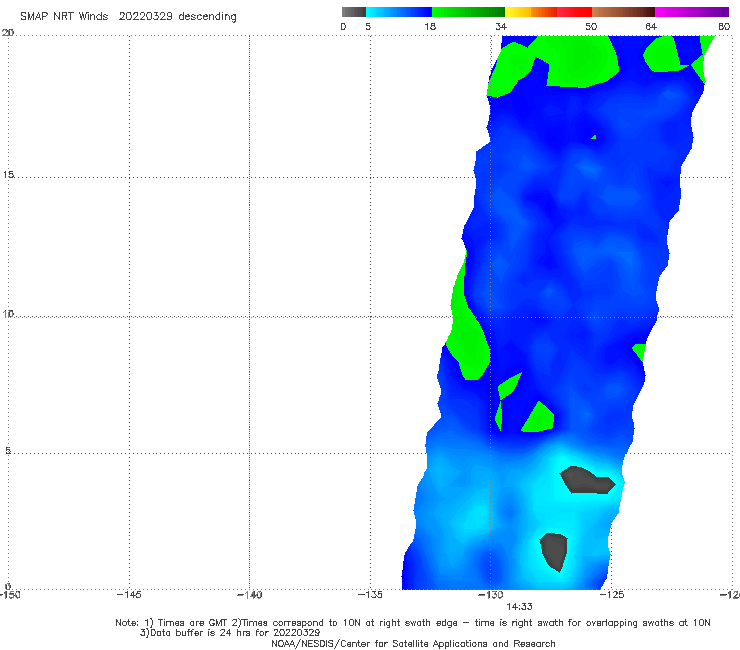This screenshot has height=650, width=740.
Task: Click the longitude label '-145'
Action: coord(129,595)
